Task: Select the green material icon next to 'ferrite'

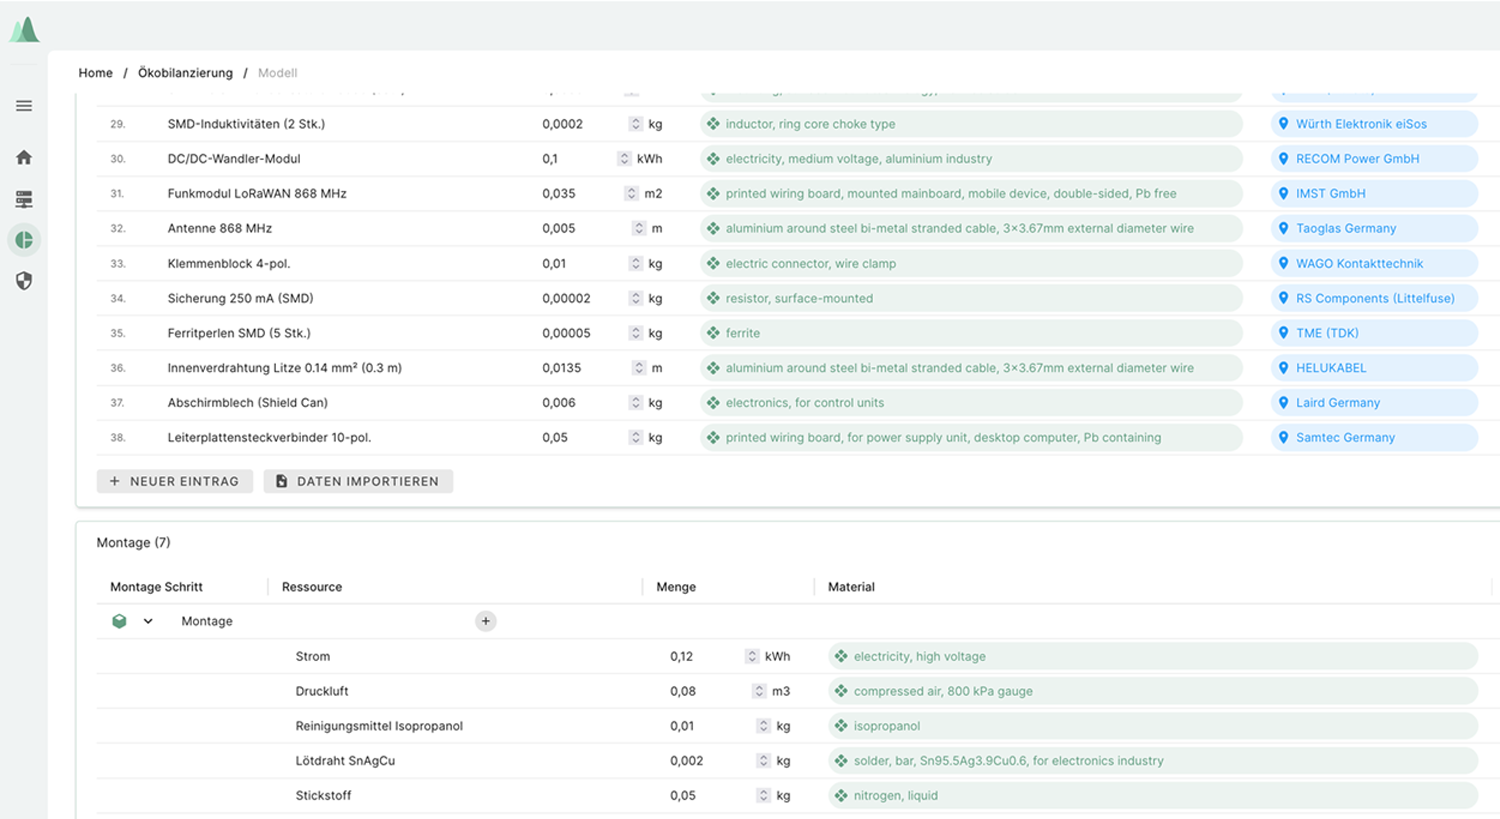Action: click(x=715, y=333)
